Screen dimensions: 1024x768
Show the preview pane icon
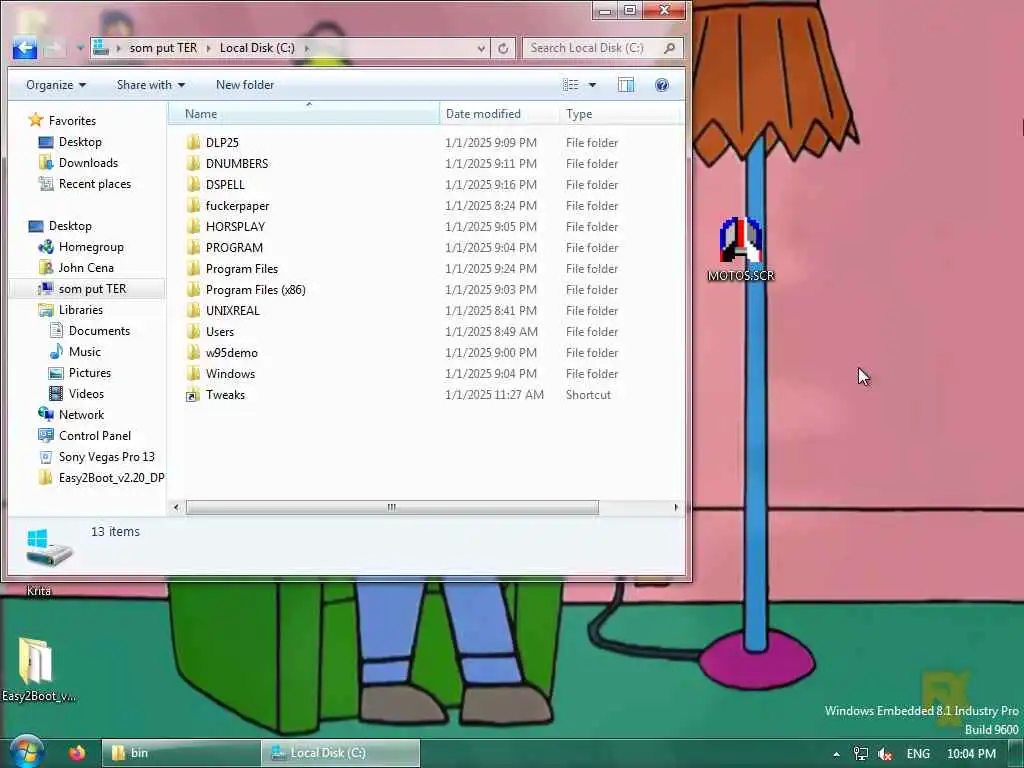626,85
